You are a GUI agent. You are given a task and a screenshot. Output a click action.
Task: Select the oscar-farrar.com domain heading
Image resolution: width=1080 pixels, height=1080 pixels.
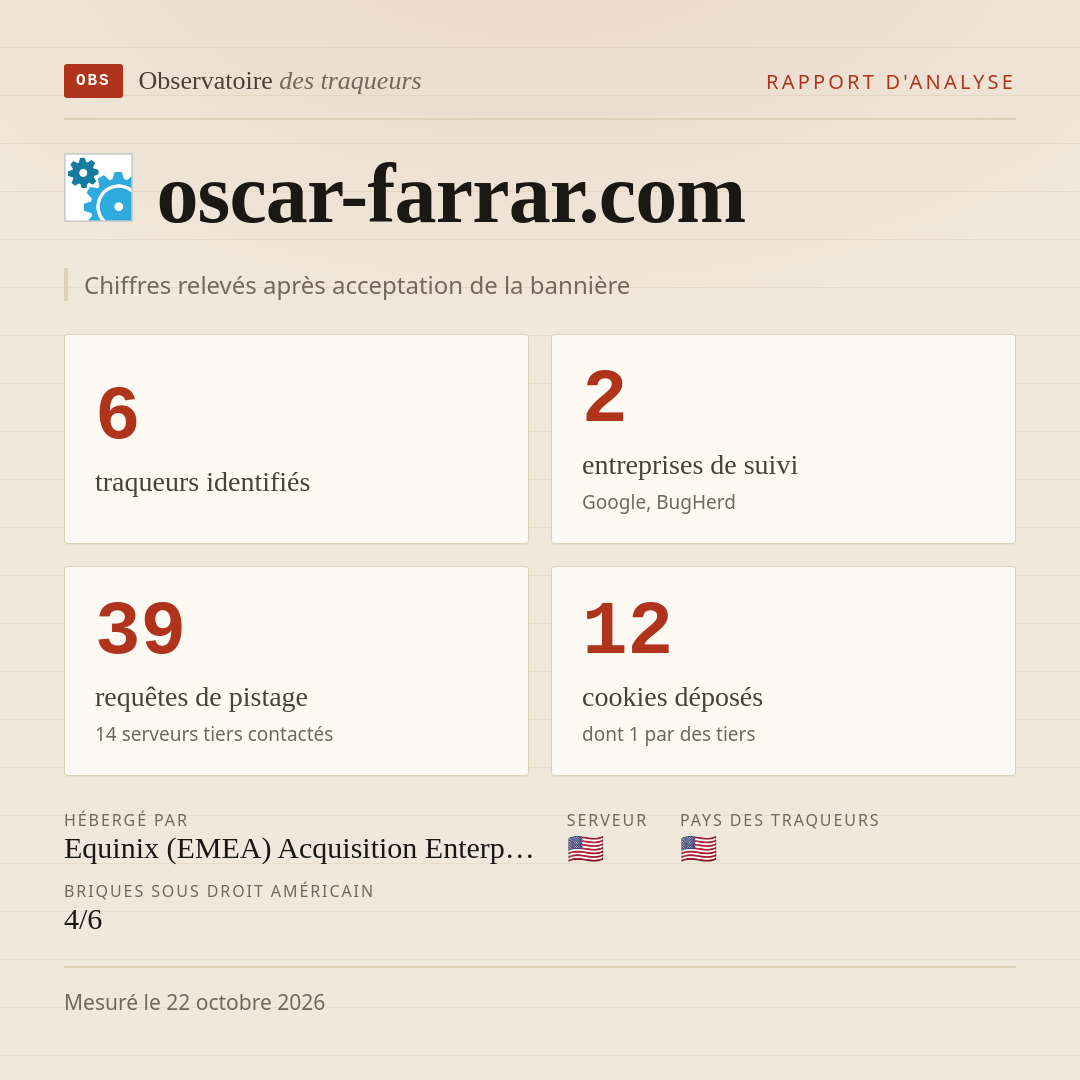451,195
